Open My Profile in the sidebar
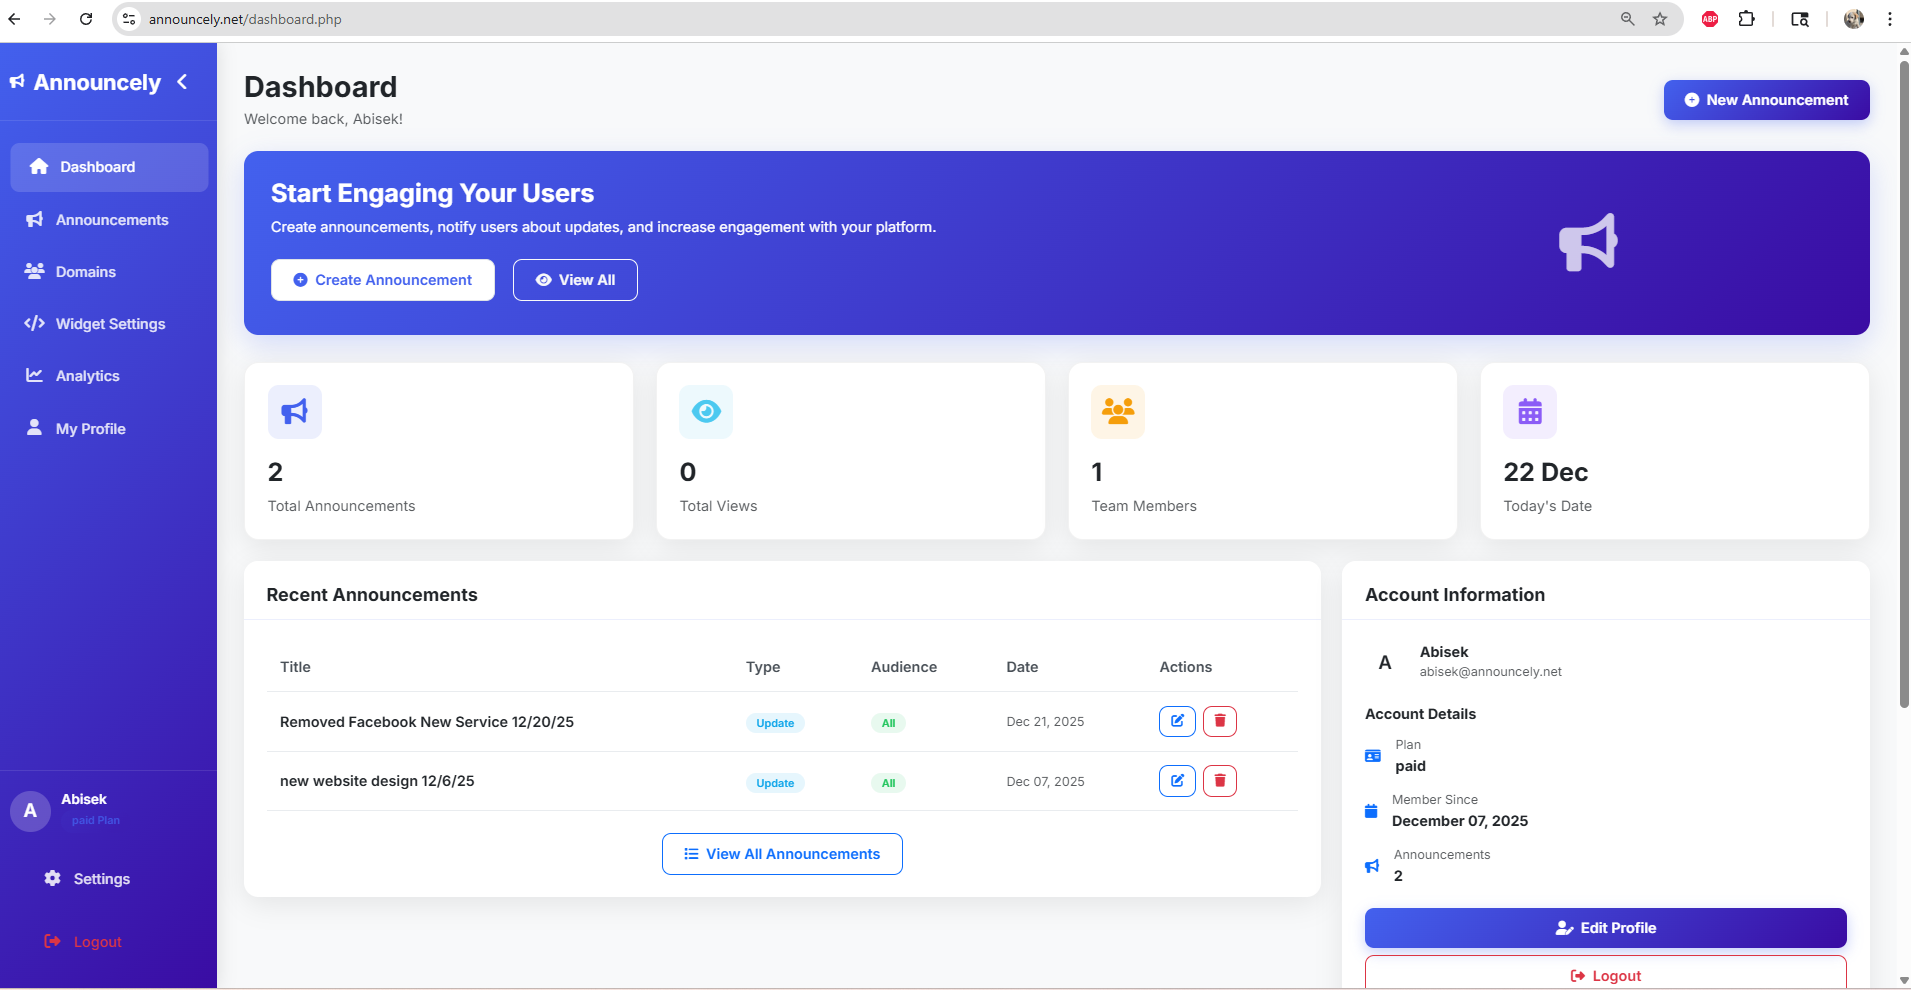The height and width of the screenshot is (990, 1911). point(109,428)
